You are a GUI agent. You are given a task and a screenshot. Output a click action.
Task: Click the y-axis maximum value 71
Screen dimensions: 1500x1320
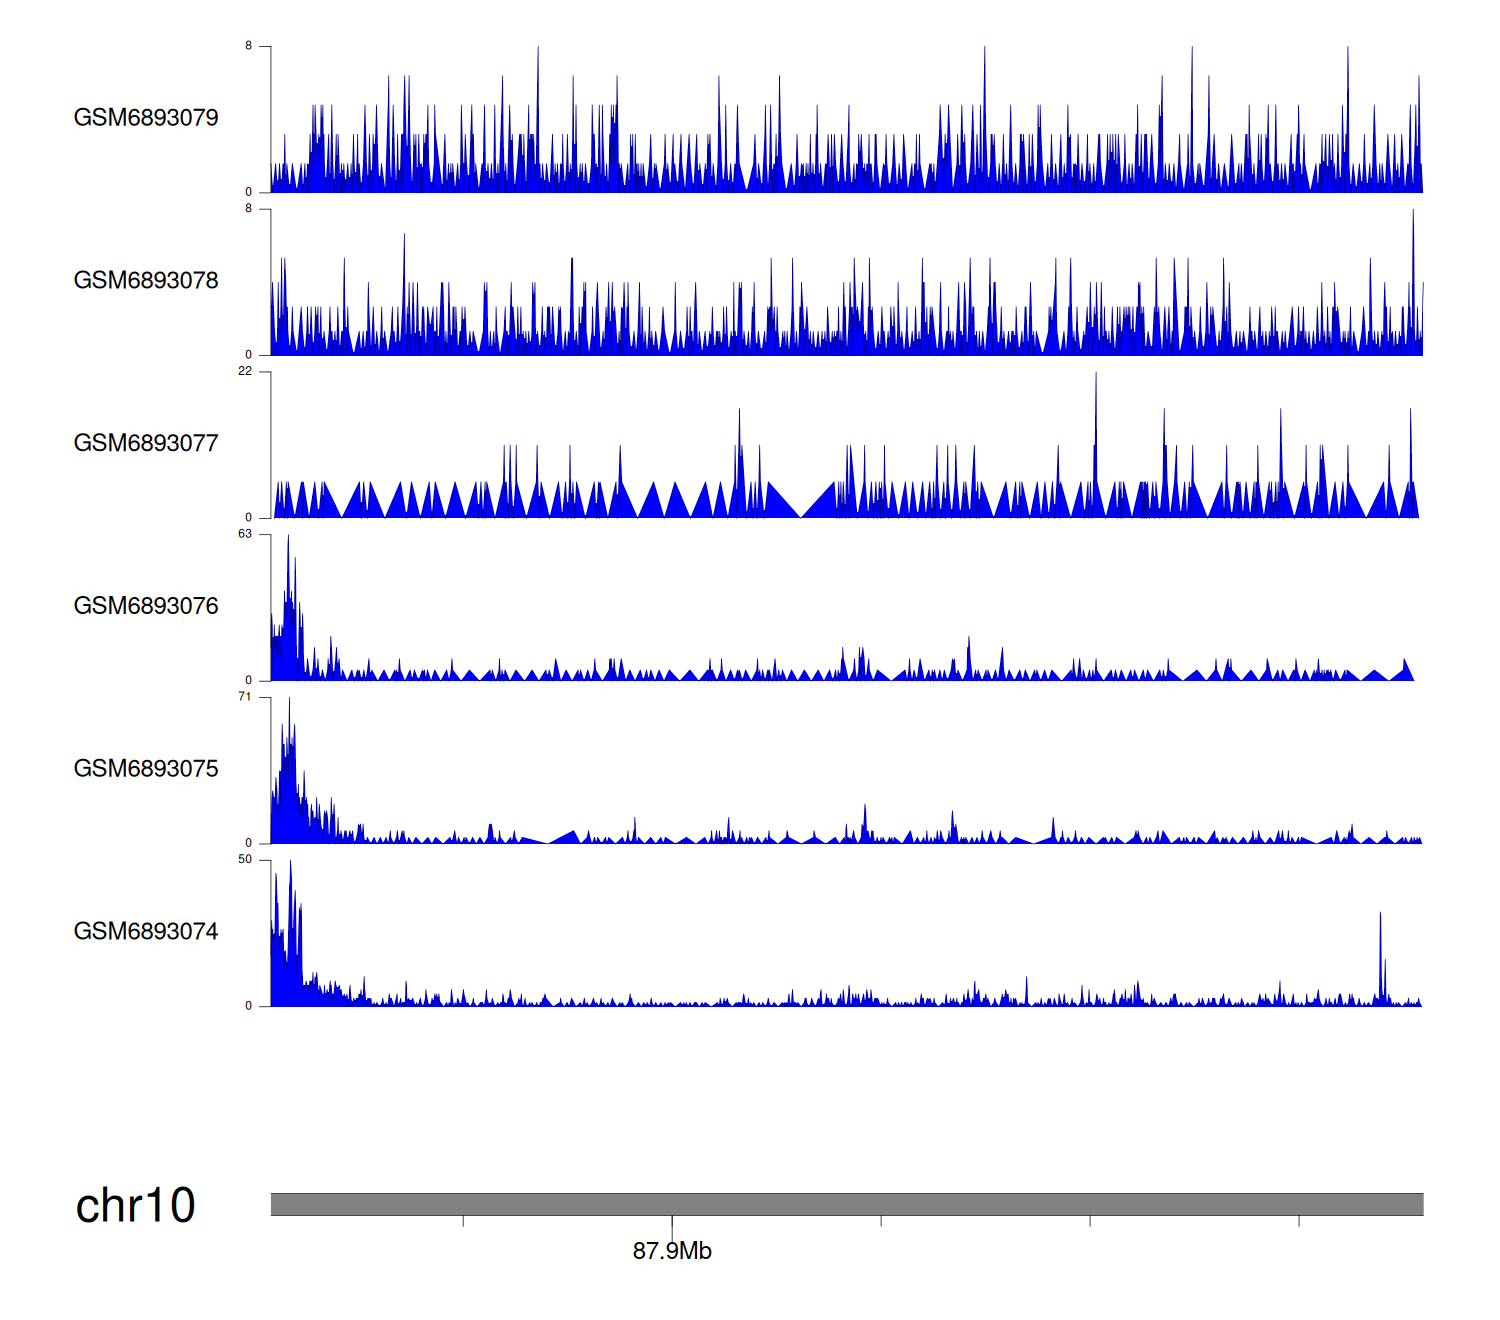[245, 697]
